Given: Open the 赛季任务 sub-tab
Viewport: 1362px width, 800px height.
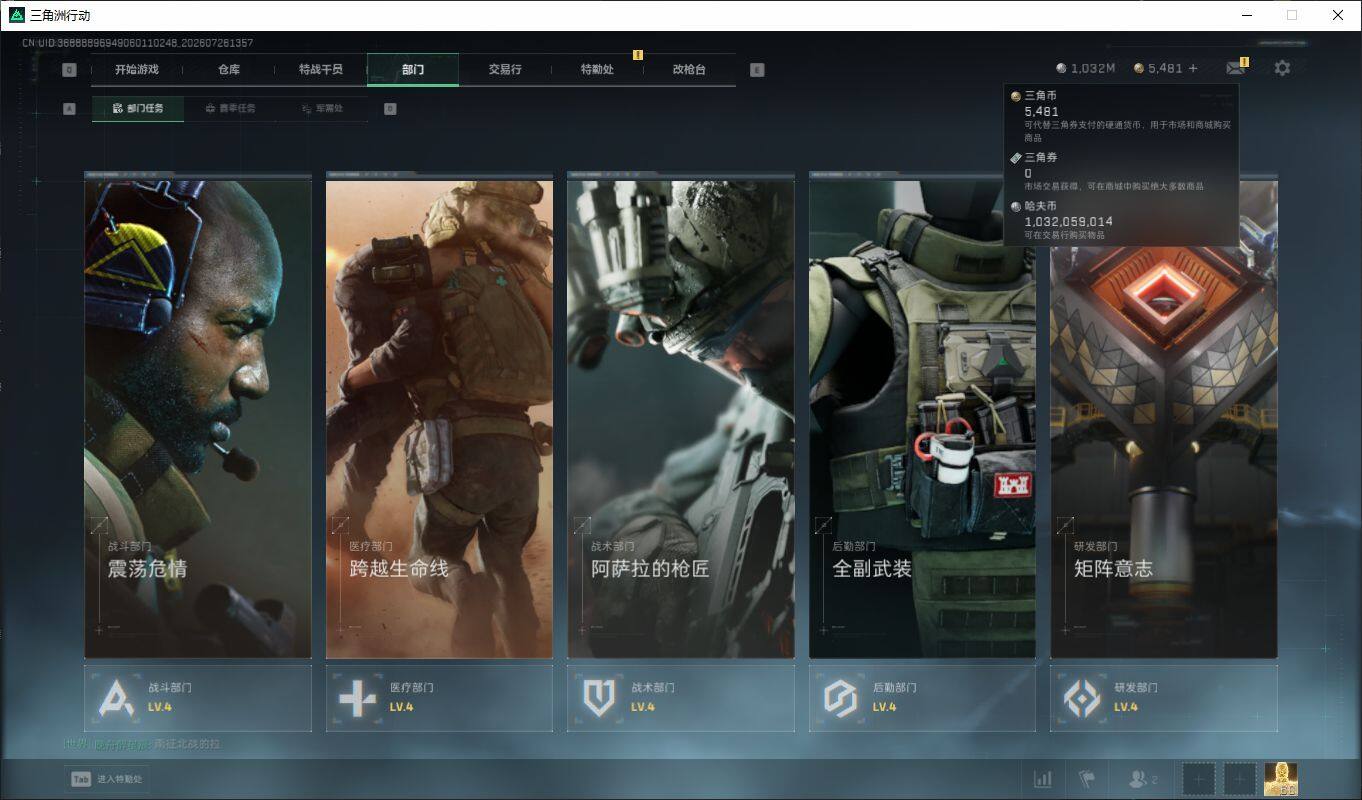Looking at the screenshot, I should point(230,108).
